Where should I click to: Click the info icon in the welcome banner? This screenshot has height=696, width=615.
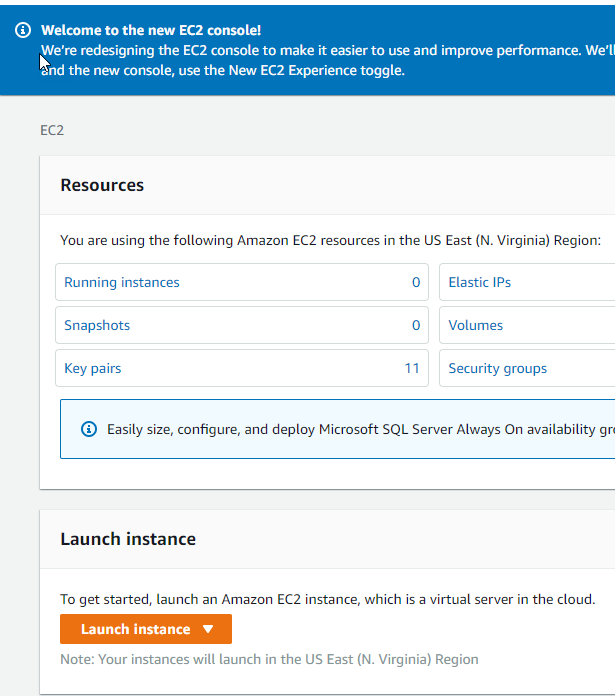click(23, 30)
